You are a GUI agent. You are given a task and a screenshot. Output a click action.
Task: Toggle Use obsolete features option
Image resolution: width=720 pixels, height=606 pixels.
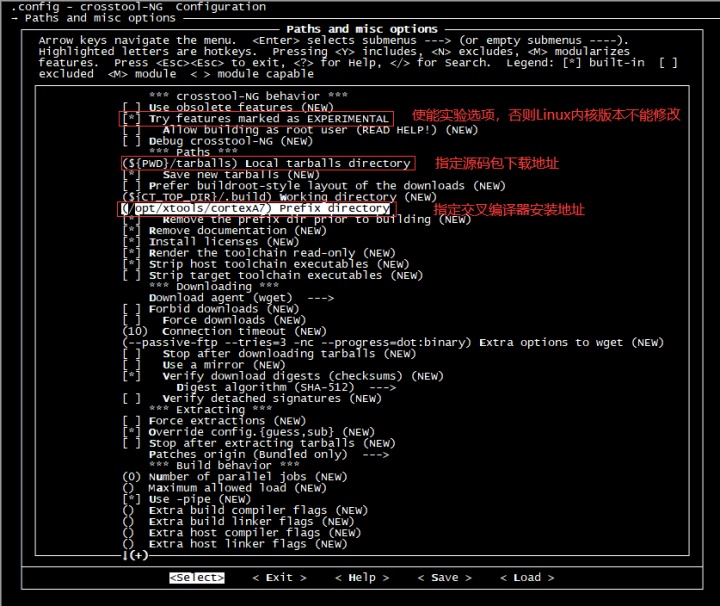pos(228,107)
